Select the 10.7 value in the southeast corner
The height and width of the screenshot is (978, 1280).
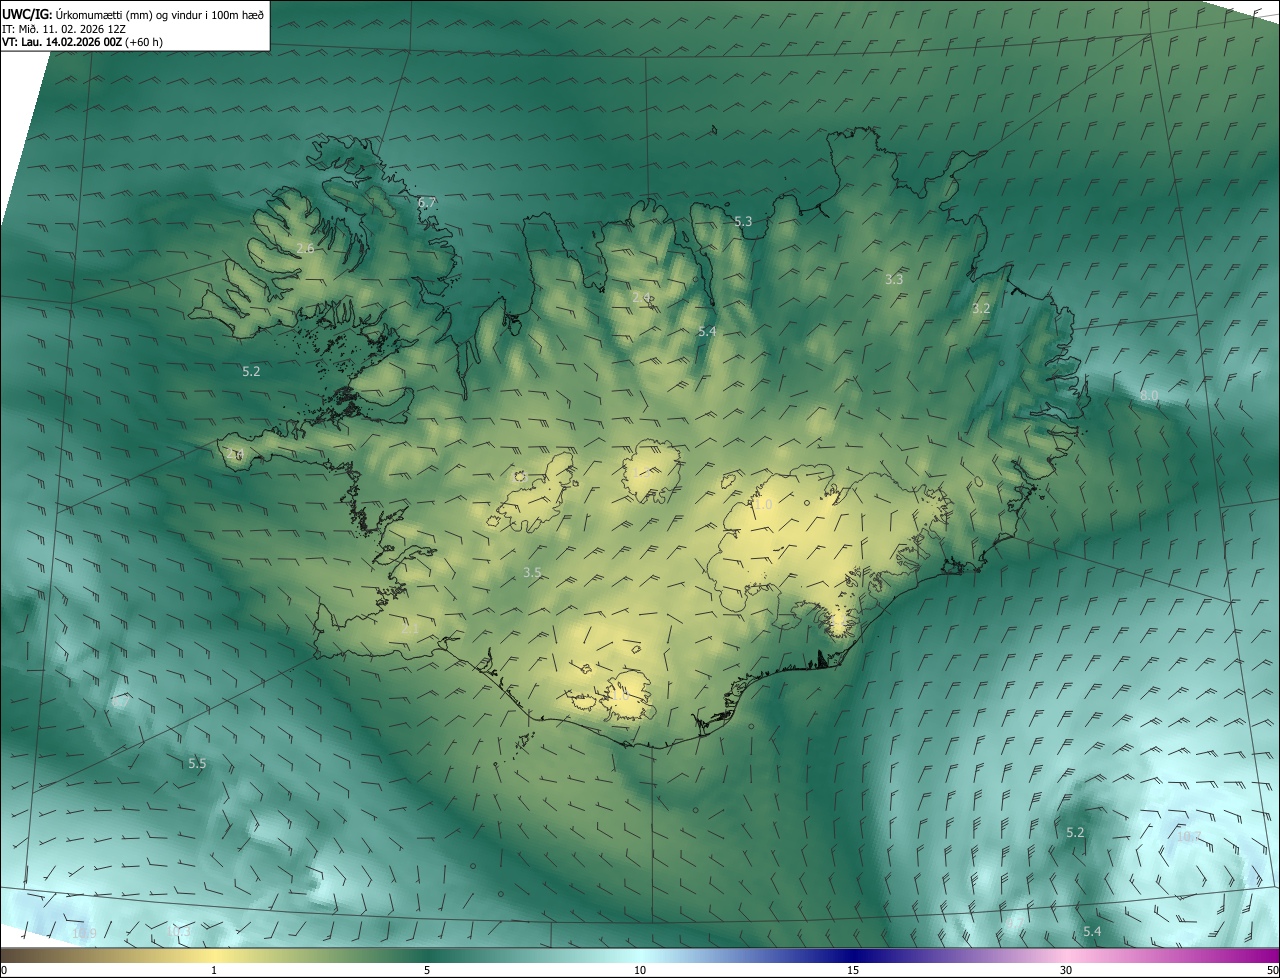tap(1188, 836)
